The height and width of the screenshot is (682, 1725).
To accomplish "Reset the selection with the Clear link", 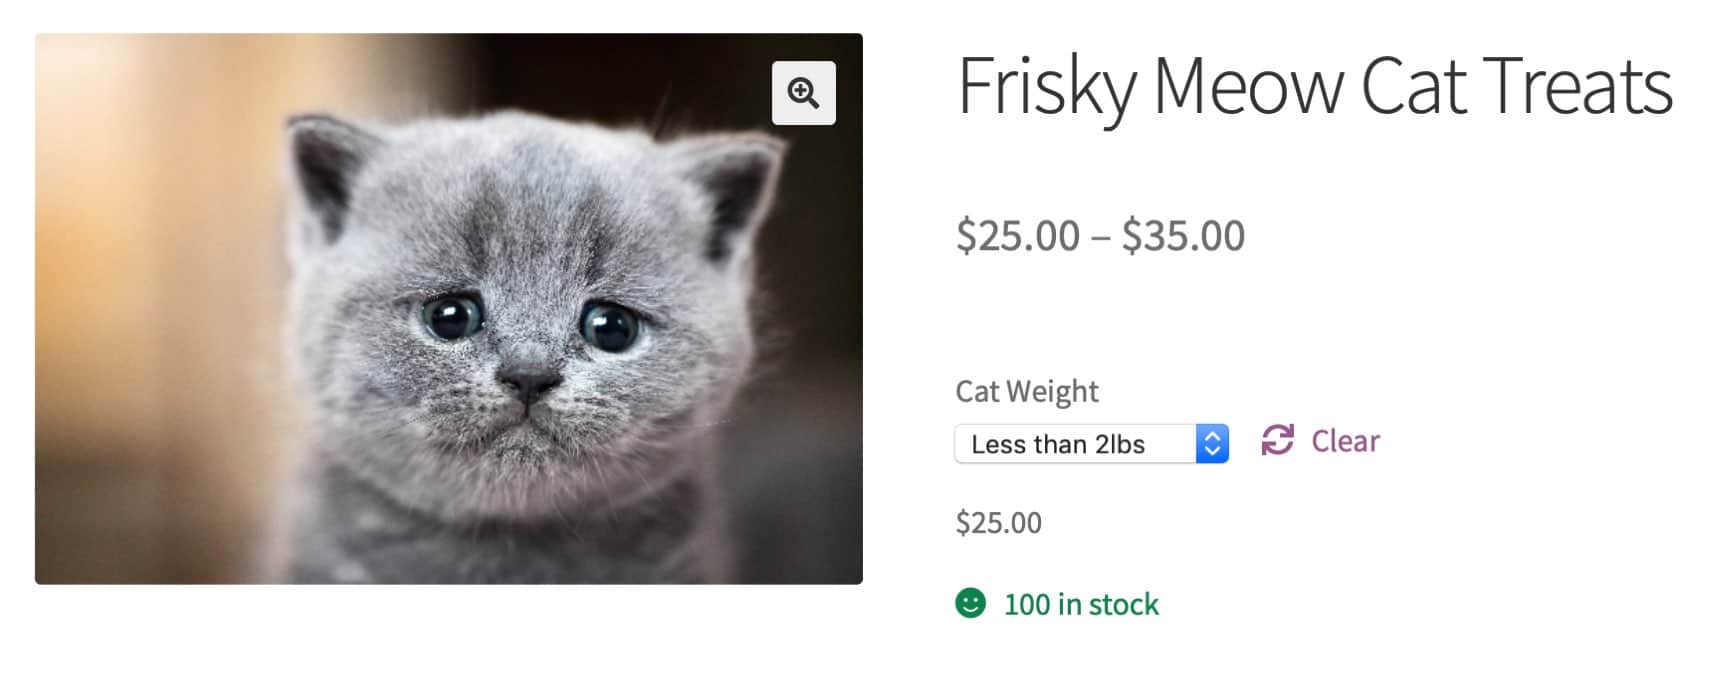I will (1345, 441).
